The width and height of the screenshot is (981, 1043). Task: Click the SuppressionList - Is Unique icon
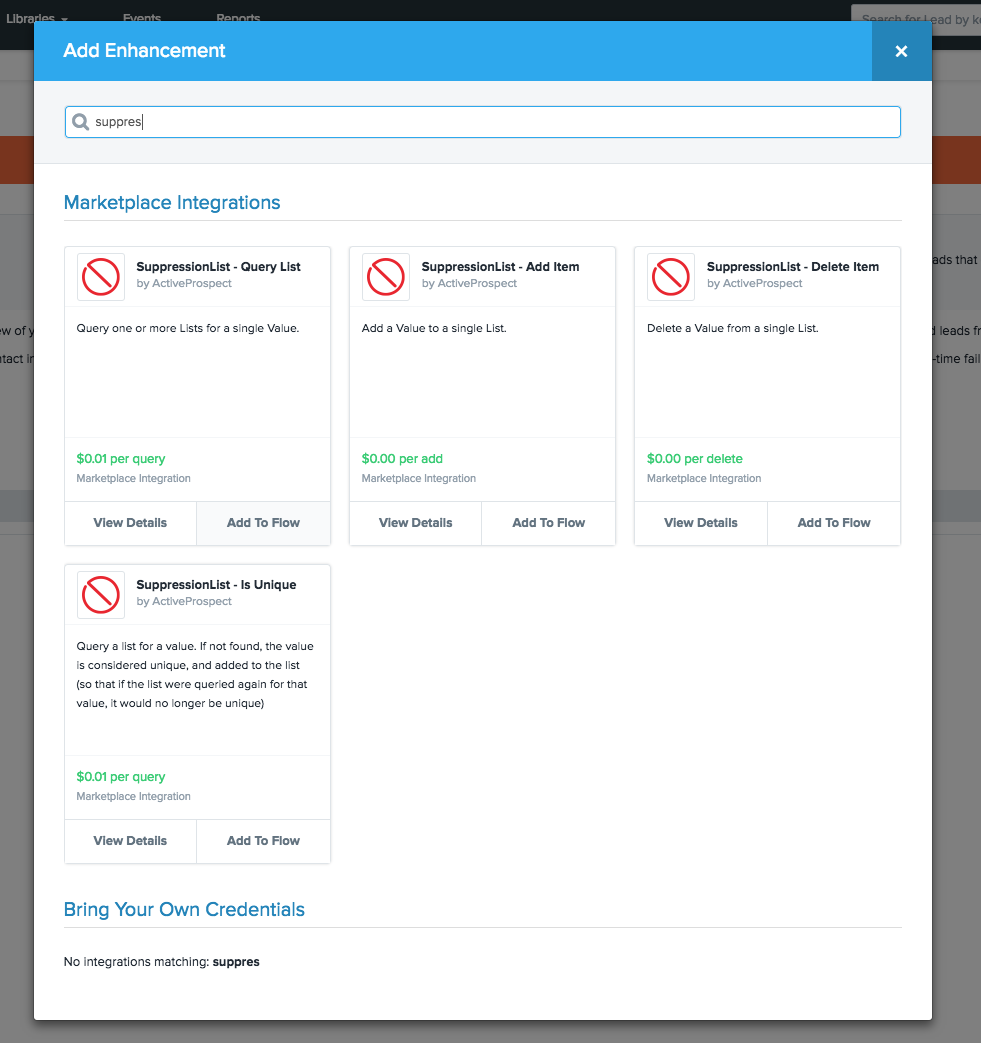click(x=100, y=595)
